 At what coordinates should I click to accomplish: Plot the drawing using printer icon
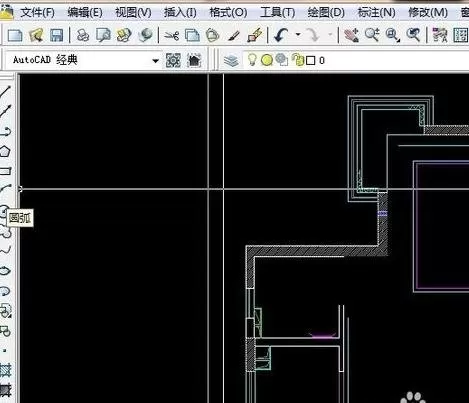point(83,35)
